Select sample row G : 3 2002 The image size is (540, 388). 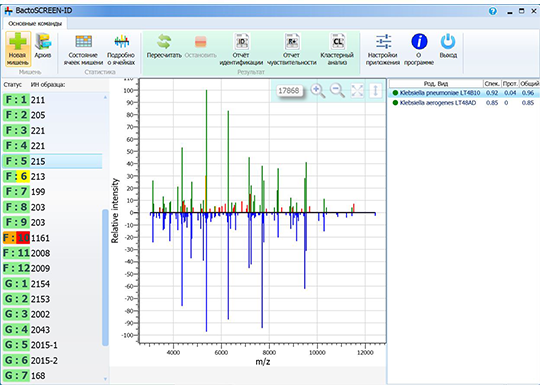pos(52,314)
